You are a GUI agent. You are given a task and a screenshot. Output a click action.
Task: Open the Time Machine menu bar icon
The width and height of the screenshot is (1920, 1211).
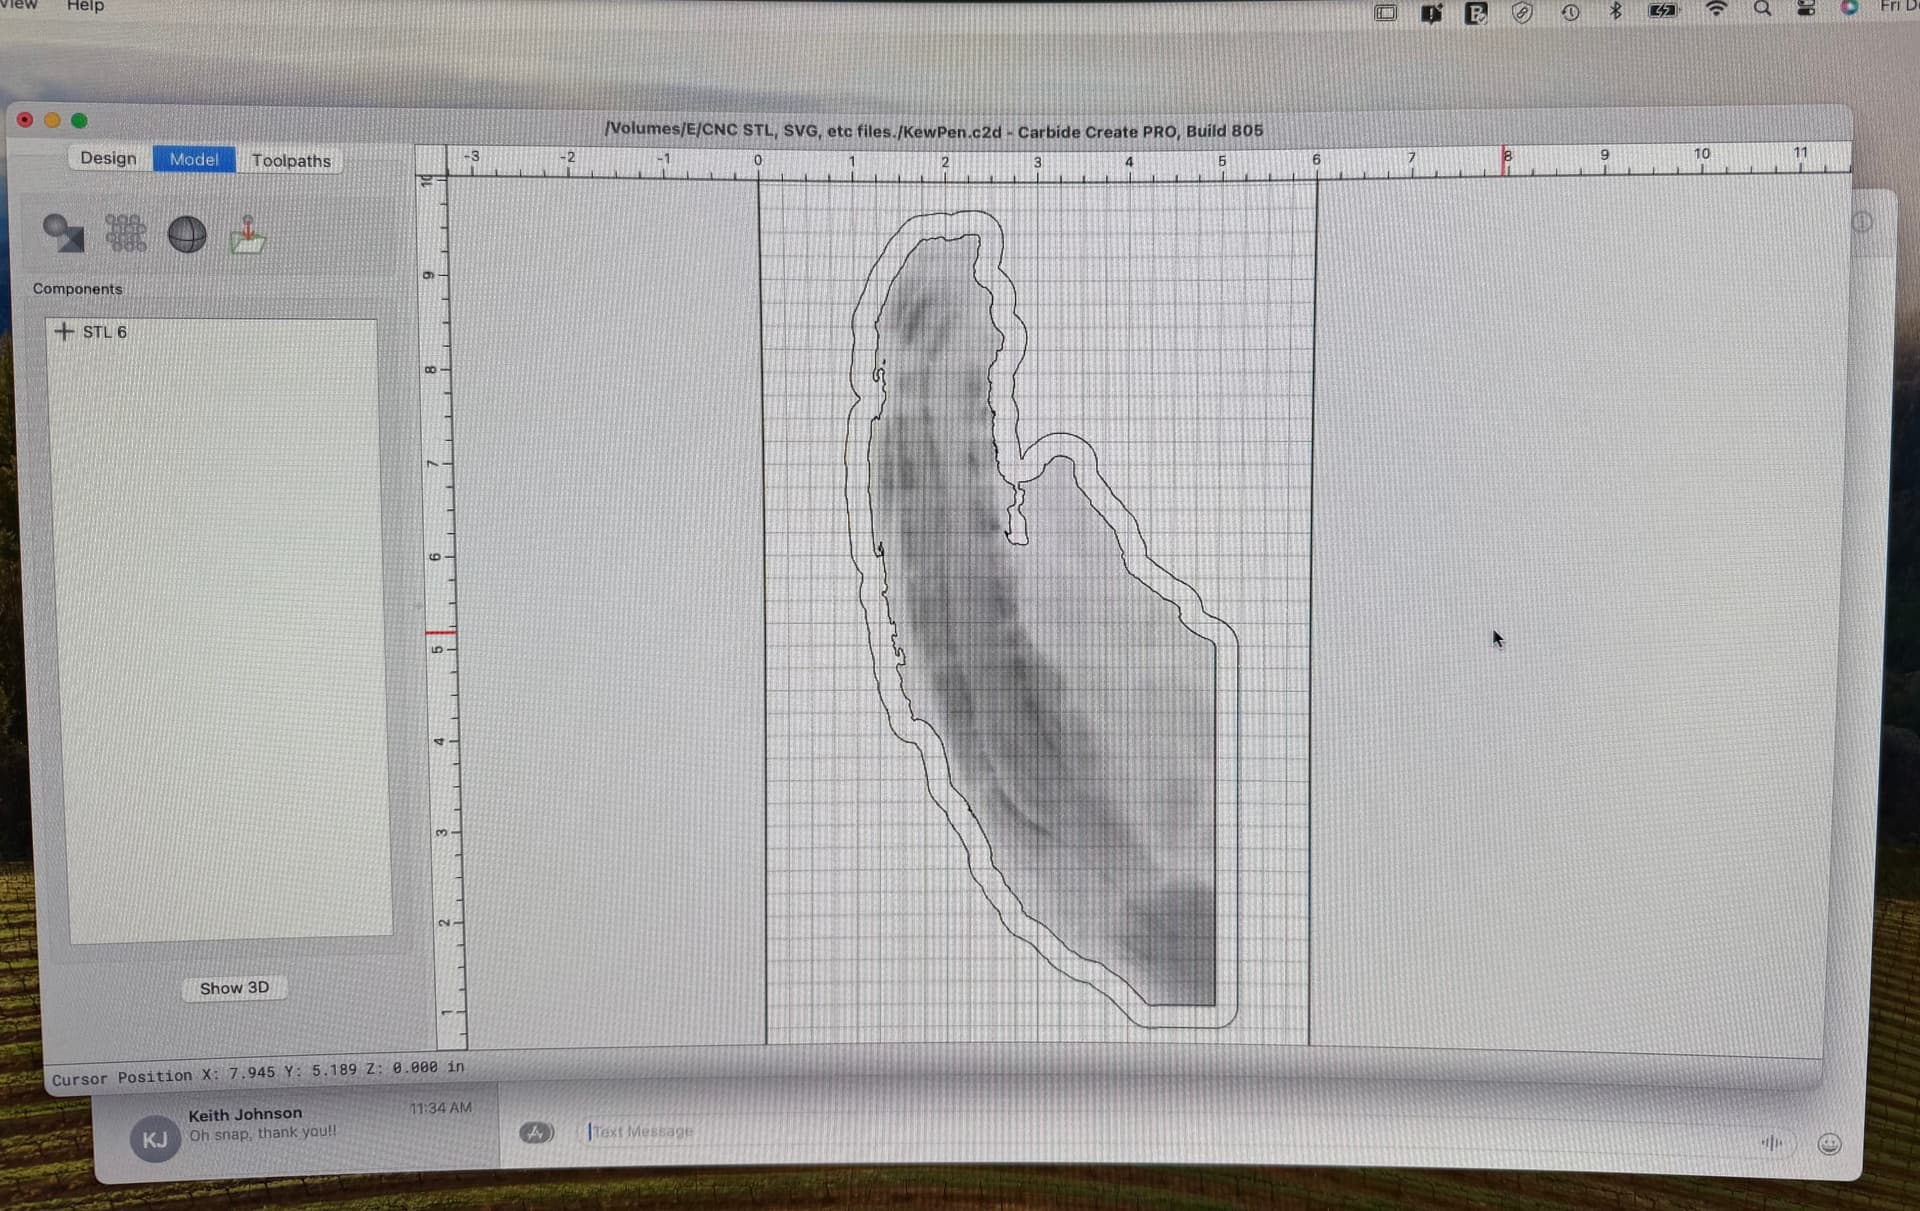coord(1570,12)
